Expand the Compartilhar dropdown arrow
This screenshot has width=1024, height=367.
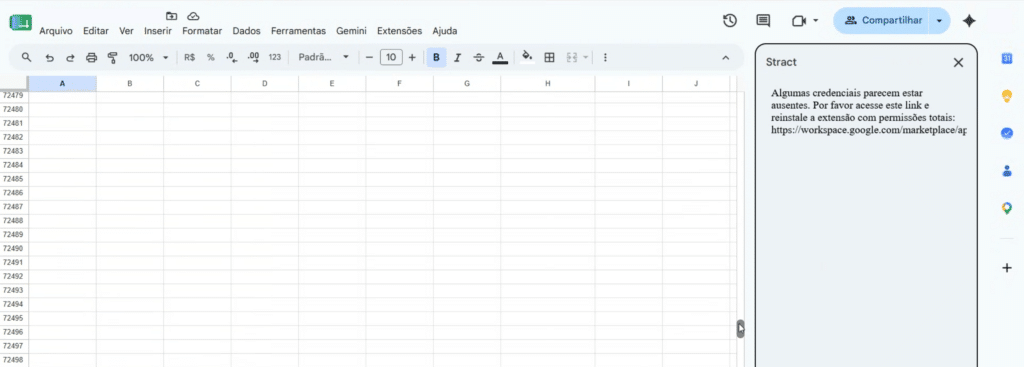(938, 21)
